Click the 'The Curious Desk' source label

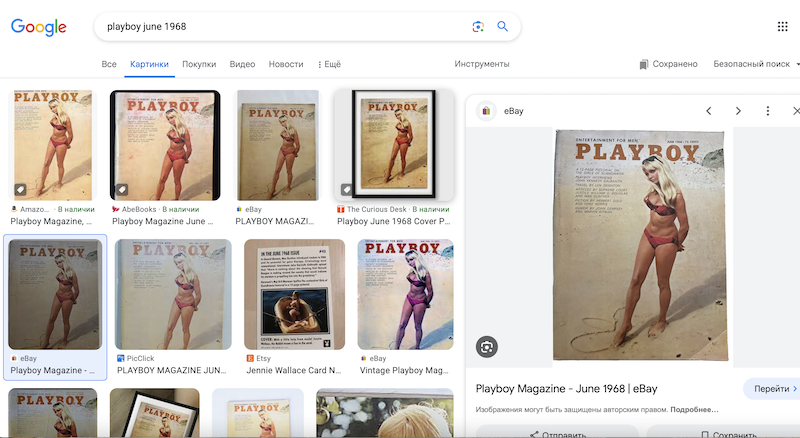[x=377, y=209]
